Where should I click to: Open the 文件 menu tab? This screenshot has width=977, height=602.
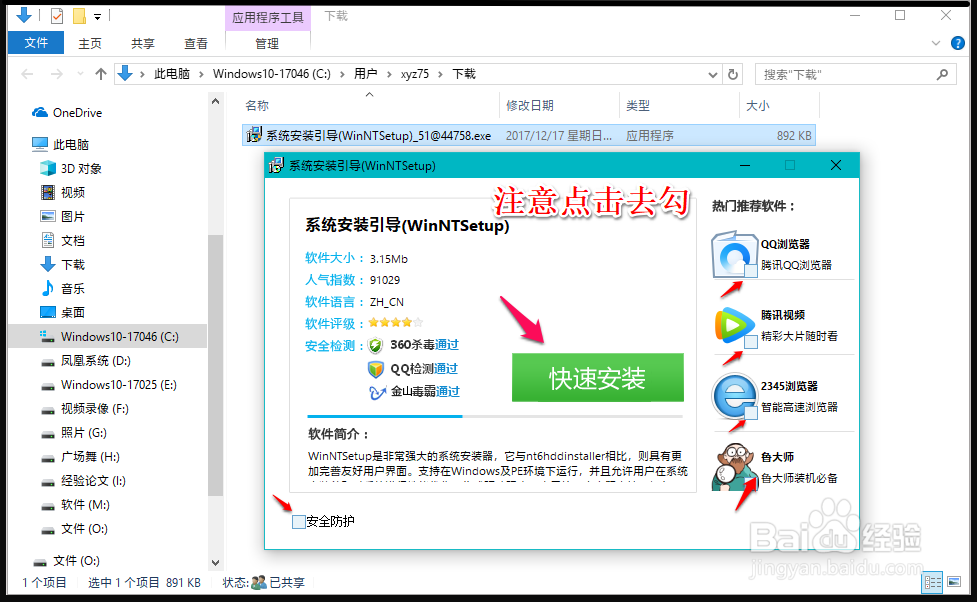[x=36, y=42]
